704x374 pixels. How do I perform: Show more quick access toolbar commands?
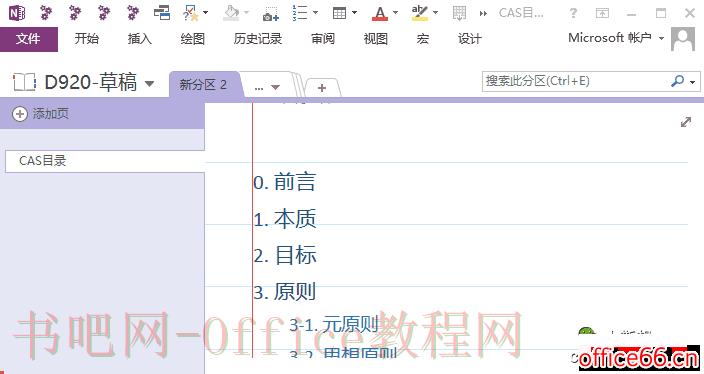click(x=484, y=13)
